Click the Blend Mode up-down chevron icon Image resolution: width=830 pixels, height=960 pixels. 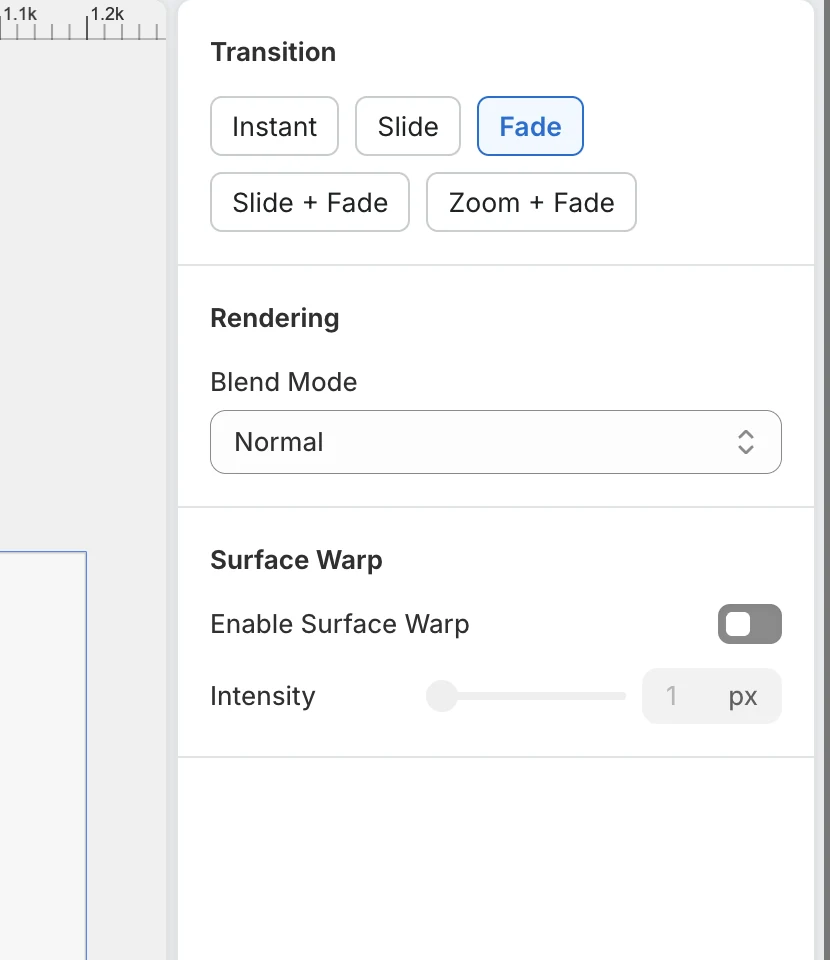pos(746,442)
